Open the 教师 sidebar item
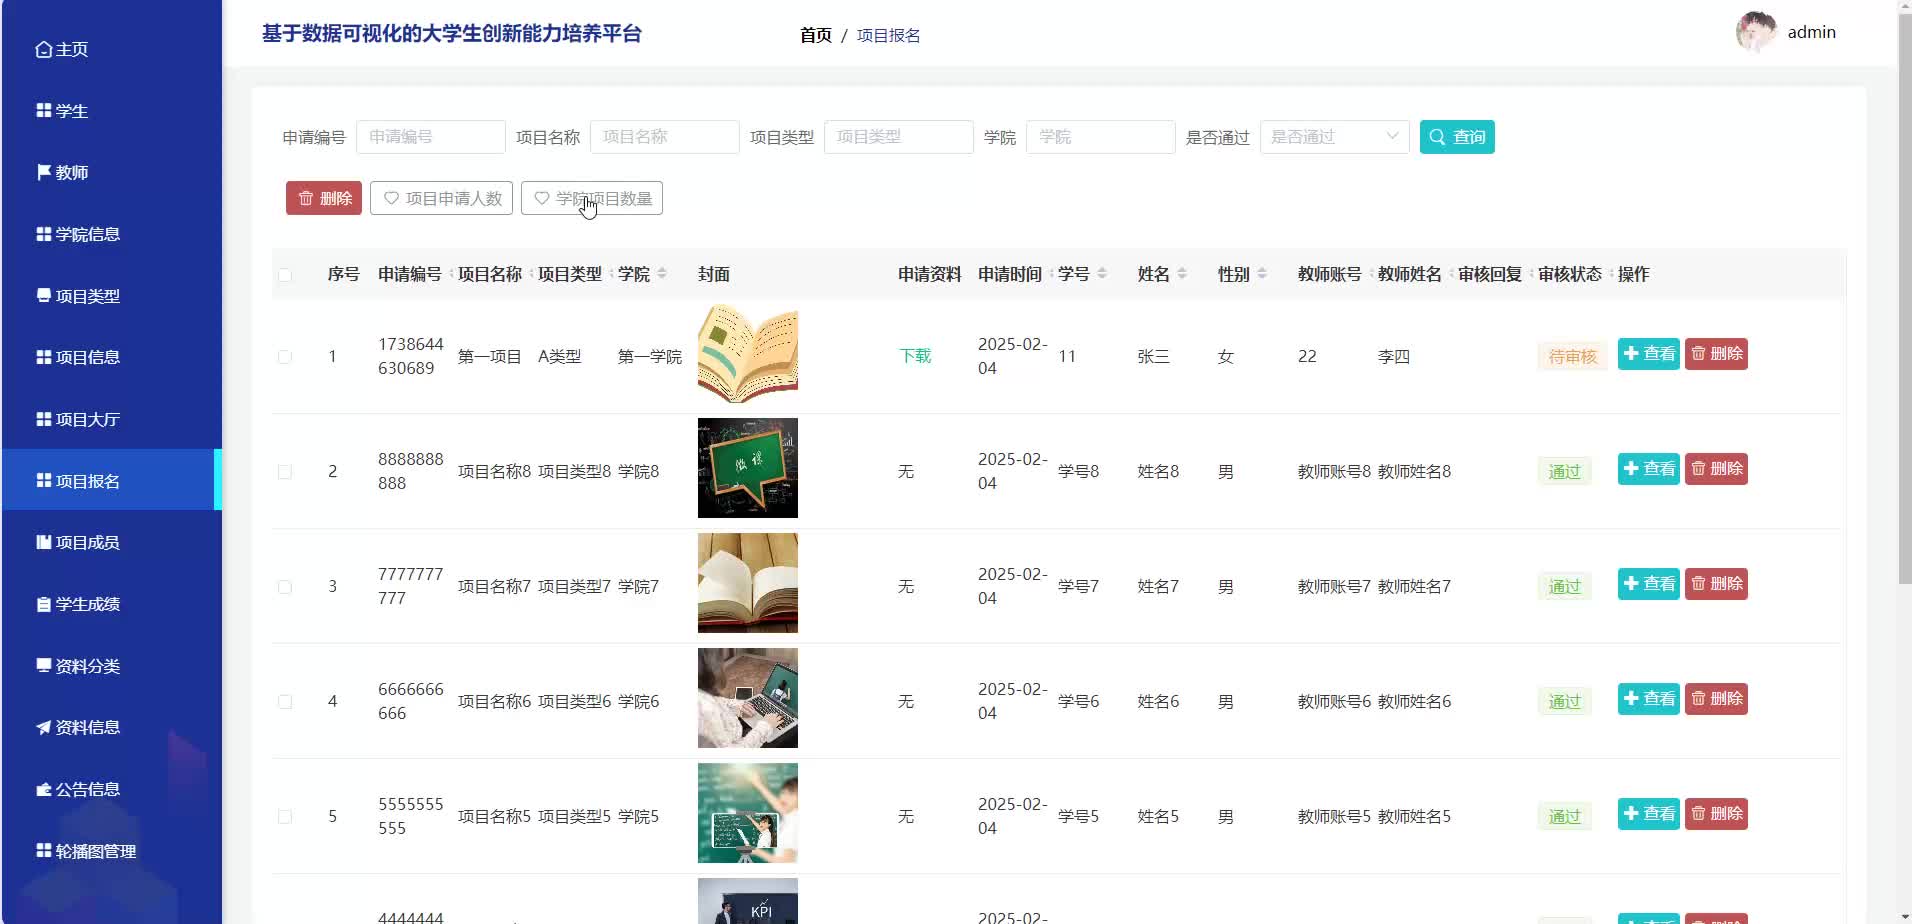The image size is (1912, 924). (x=62, y=172)
